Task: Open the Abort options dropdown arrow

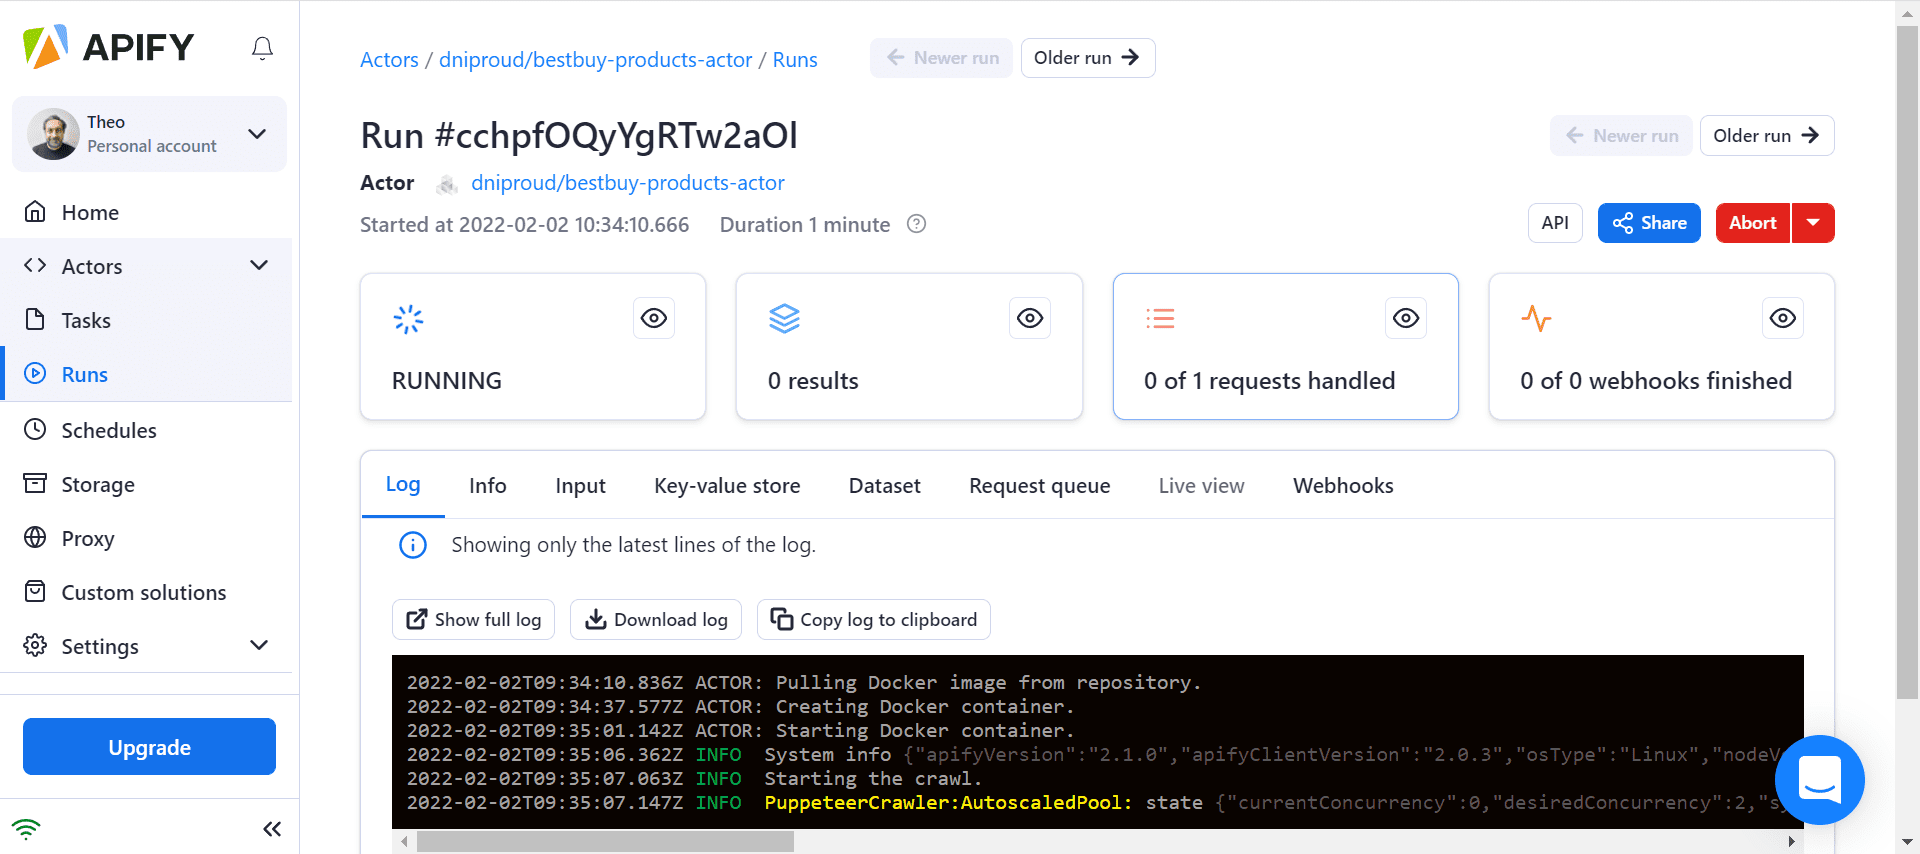Action: click(1813, 223)
